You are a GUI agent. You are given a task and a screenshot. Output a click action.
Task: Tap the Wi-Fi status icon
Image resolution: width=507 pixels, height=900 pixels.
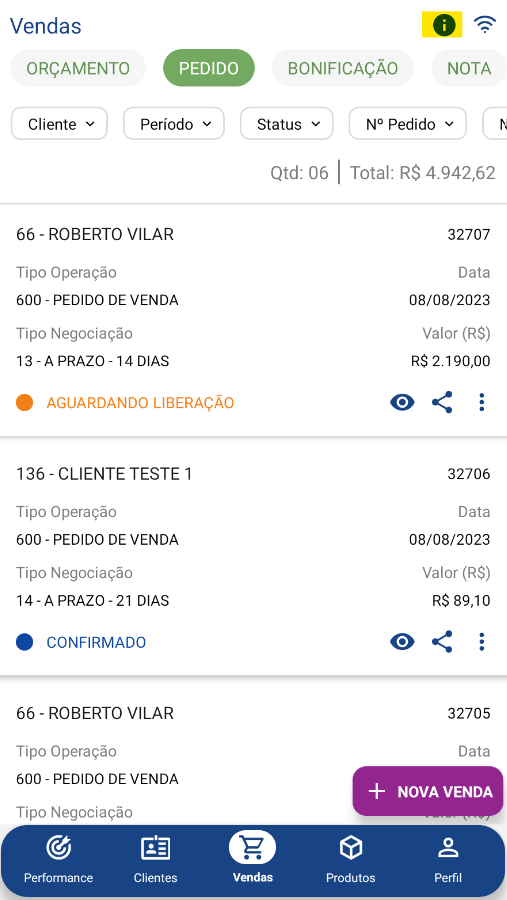pyautogui.click(x=485, y=25)
